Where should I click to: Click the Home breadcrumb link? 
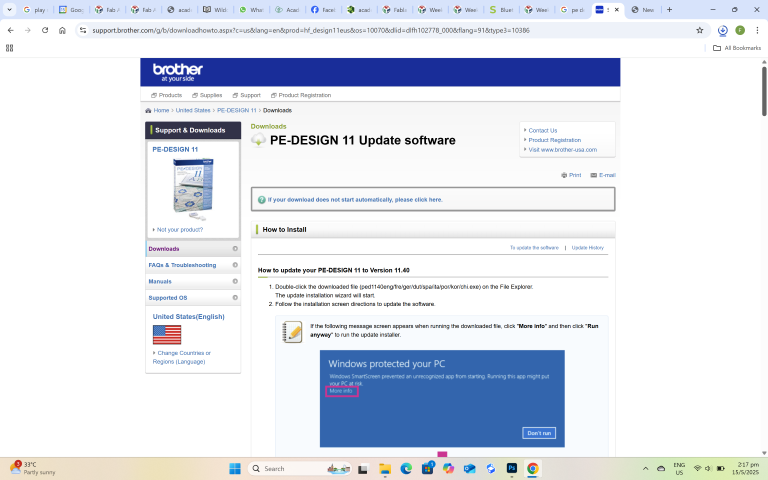pyautogui.click(x=161, y=110)
